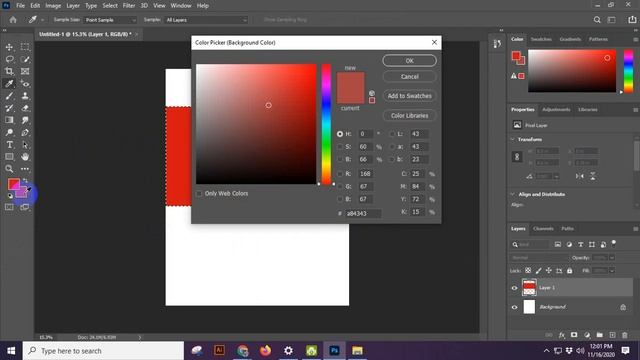Image resolution: width=640 pixels, height=360 pixels.
Task: Select the Horizontal Type tool
Action: 9,144
